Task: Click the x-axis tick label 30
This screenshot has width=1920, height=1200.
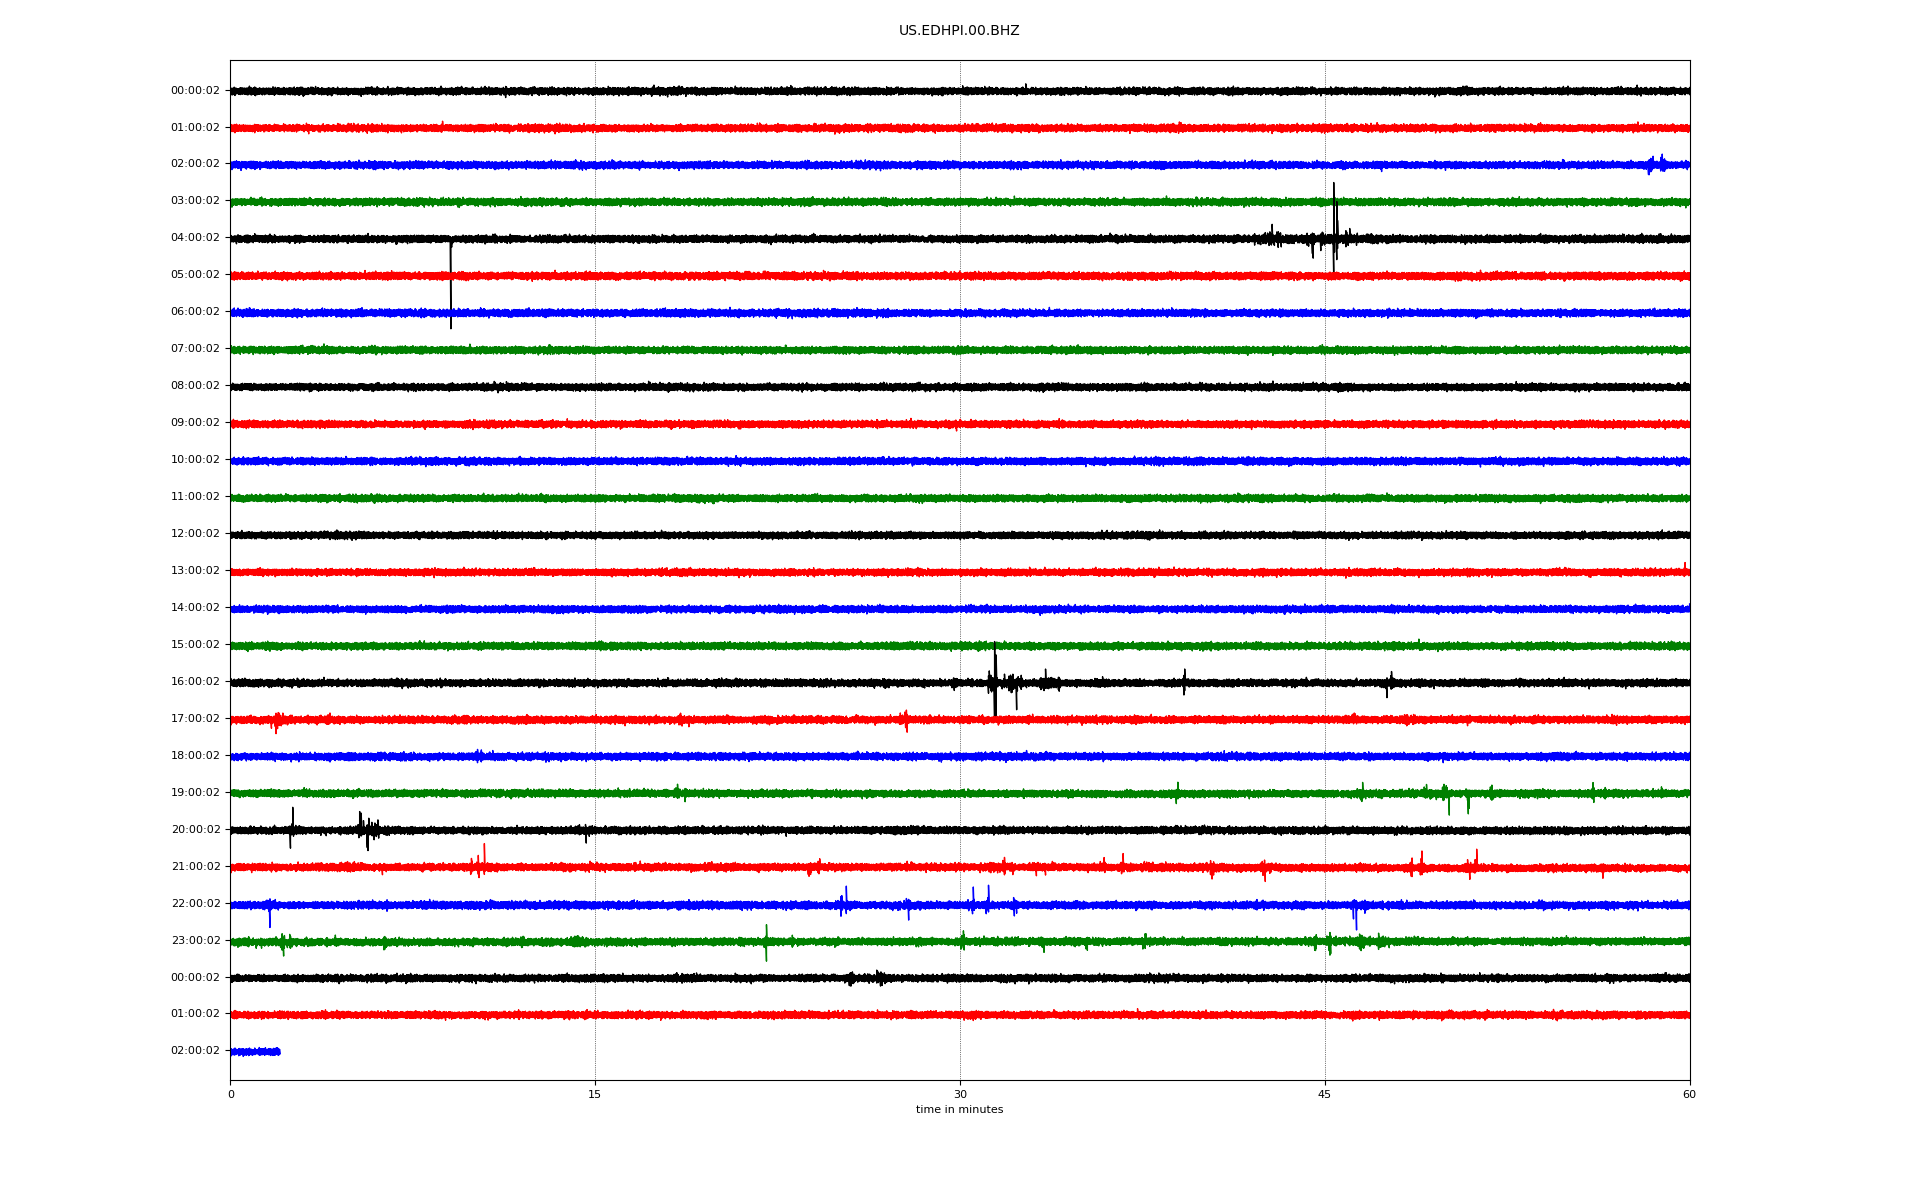Action: (x=960, y=1095)
